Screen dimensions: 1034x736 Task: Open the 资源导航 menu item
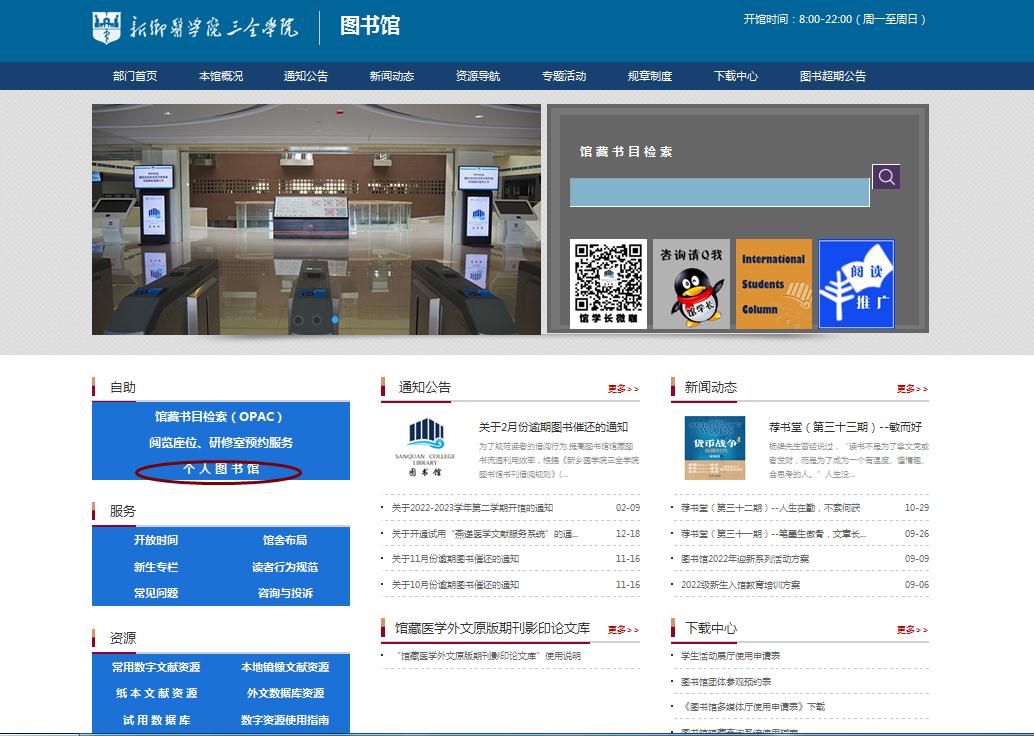[477, 76]
